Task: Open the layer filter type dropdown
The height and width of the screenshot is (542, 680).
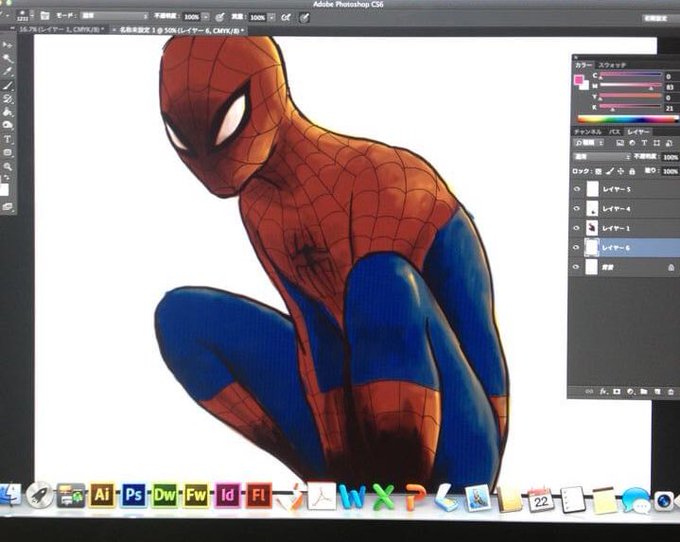Action: pos(589,143)
